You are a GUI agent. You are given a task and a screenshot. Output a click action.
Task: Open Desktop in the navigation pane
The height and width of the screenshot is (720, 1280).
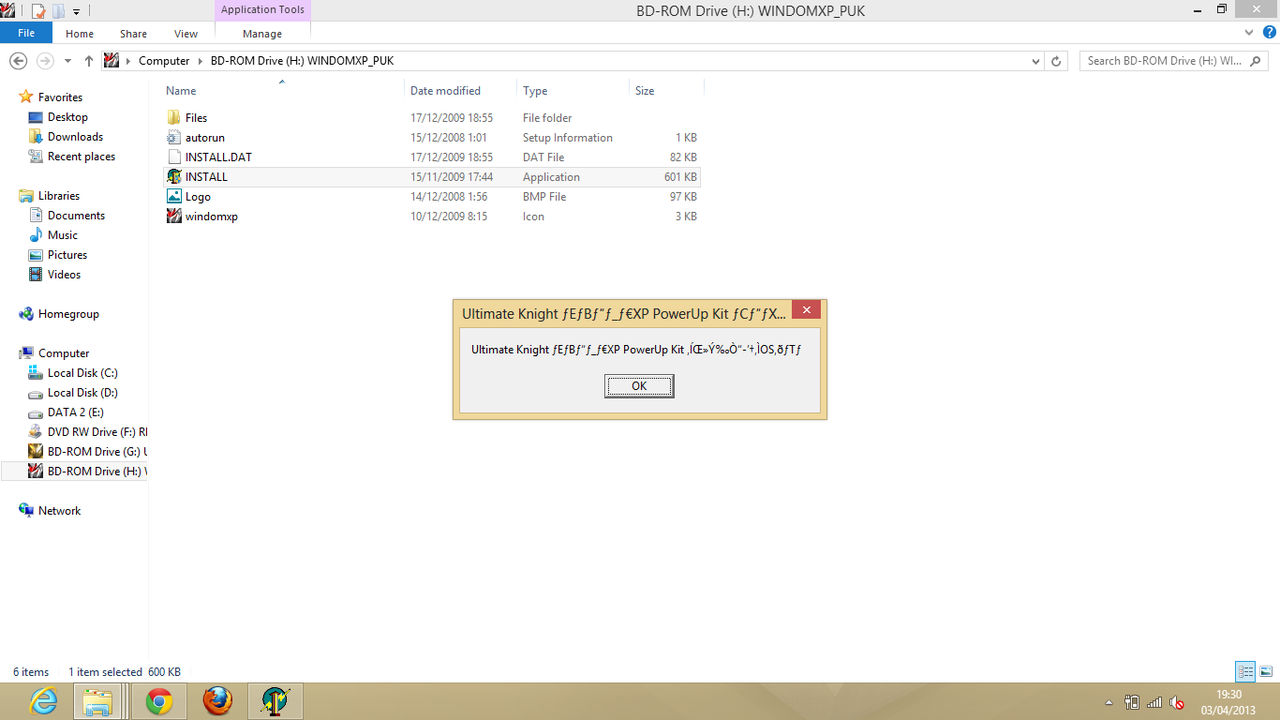click(67, 117)
